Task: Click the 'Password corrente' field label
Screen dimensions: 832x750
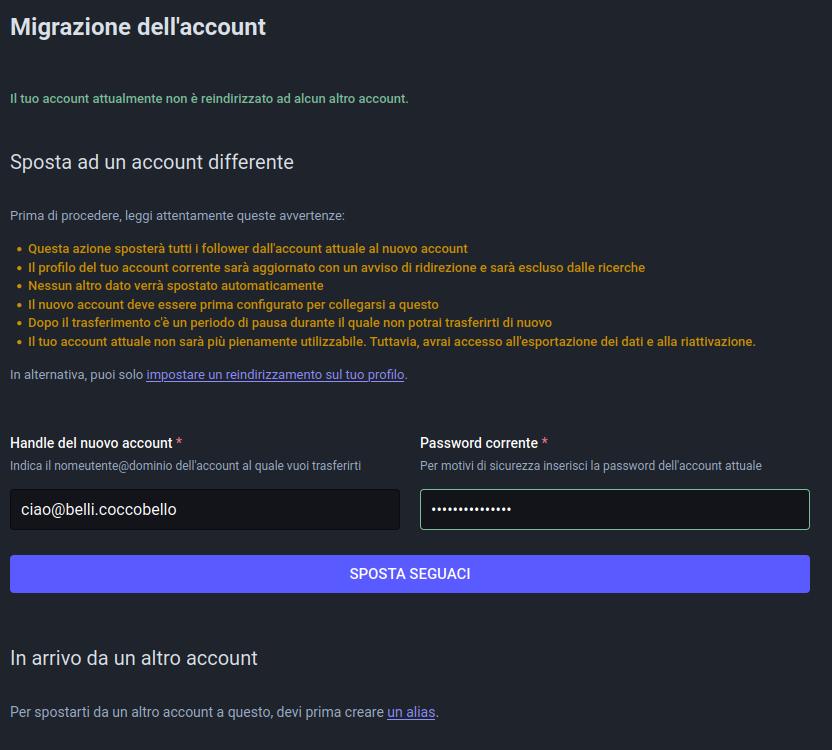Action: point(479,443)
